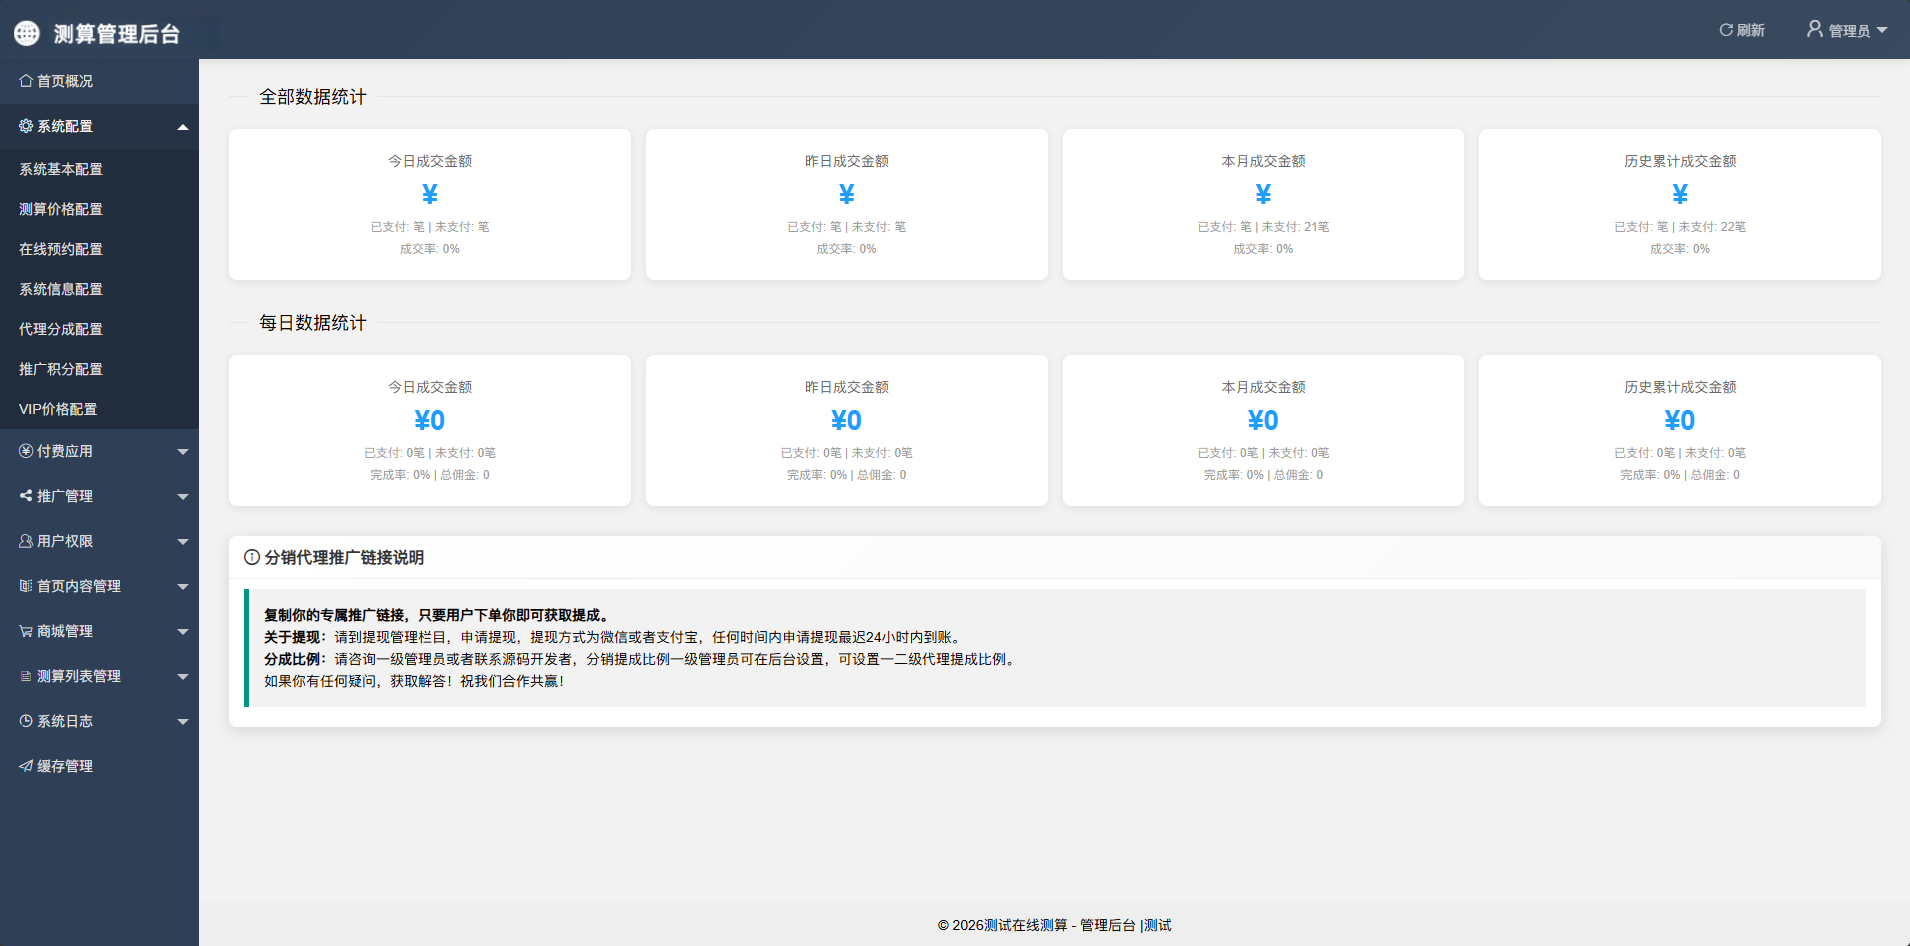
Task: Expand the 测算列表管理 submenu arrow
Action: tap(183, 677)
